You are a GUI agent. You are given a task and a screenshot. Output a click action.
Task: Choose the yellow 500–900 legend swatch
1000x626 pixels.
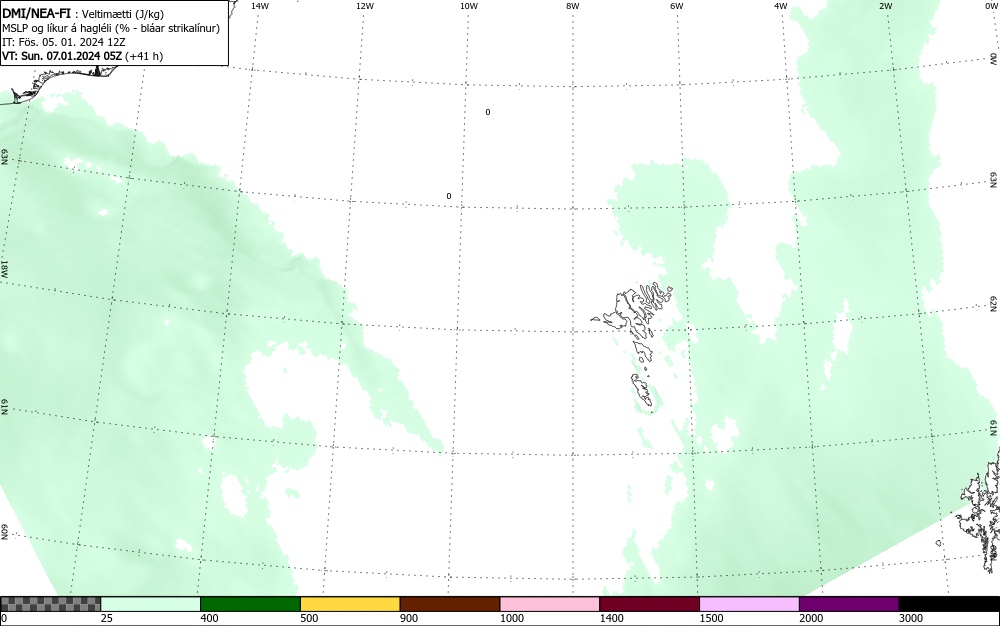[350, 604]
